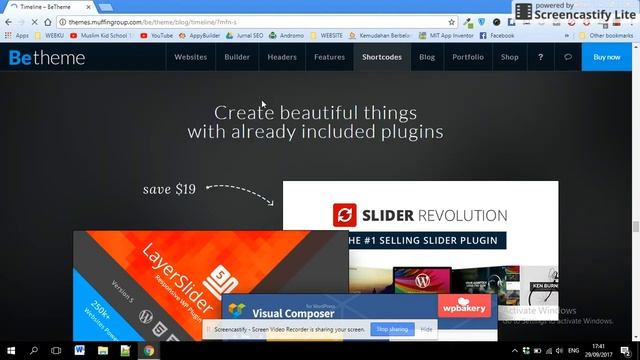Hide the Screencastify sharing notification
This screenshot has width=640, height=360.
tap(426, 329)
